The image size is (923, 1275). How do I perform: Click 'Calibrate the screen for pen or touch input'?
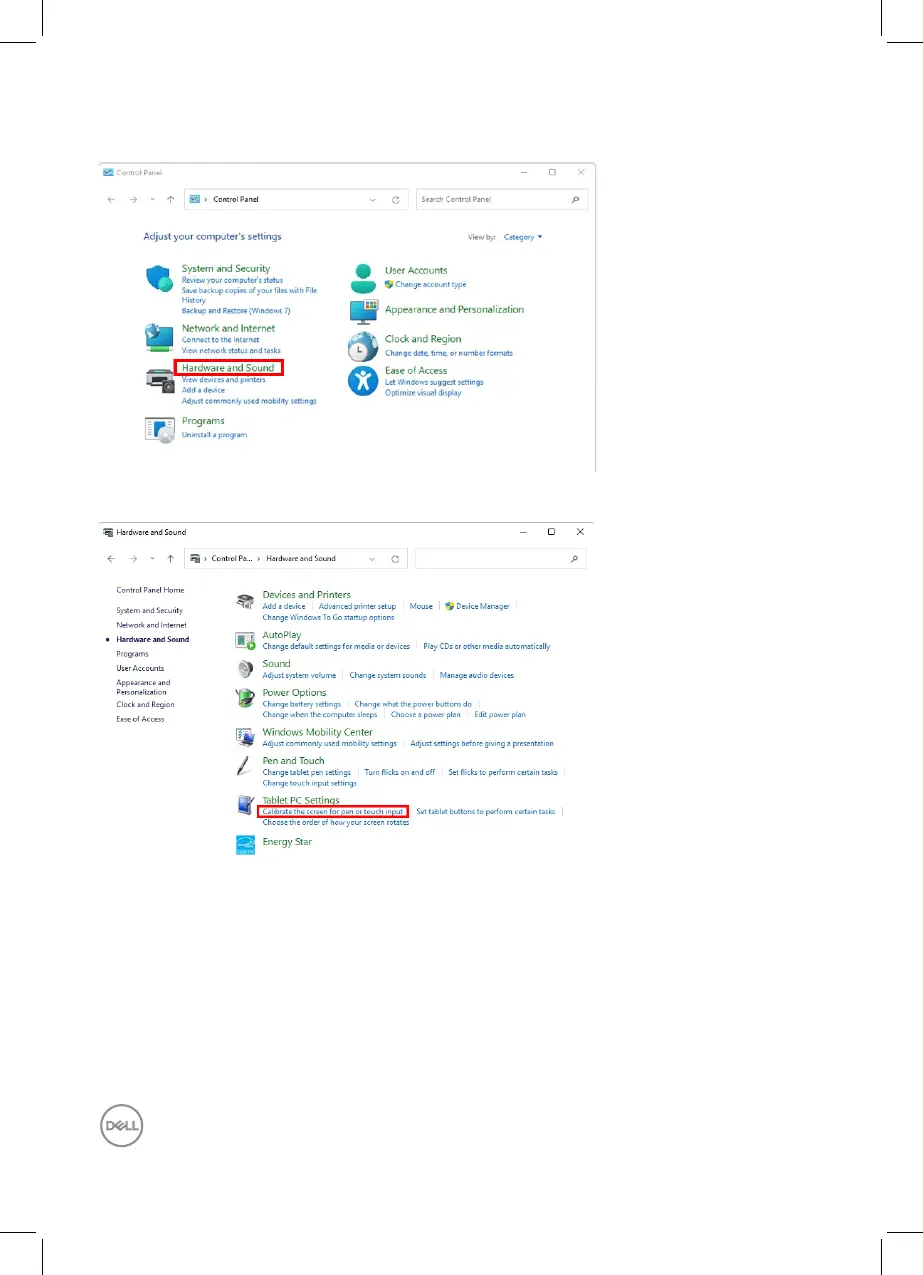tap(333, 812)
